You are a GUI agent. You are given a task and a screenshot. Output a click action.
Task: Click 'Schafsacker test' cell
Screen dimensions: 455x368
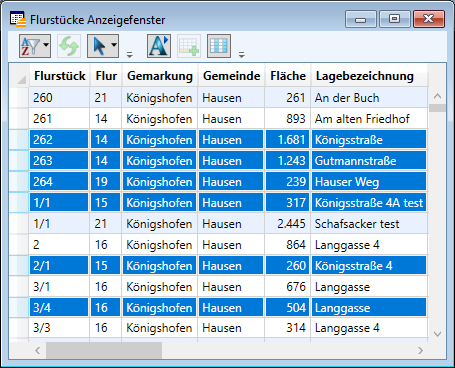pyautogui.click(x=369, y=224)
